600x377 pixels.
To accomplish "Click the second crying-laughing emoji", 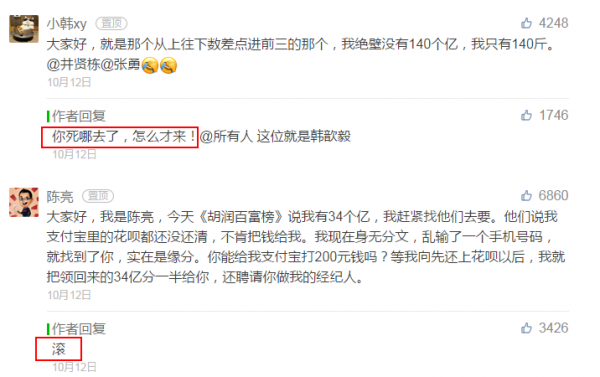I will (168, 65).
